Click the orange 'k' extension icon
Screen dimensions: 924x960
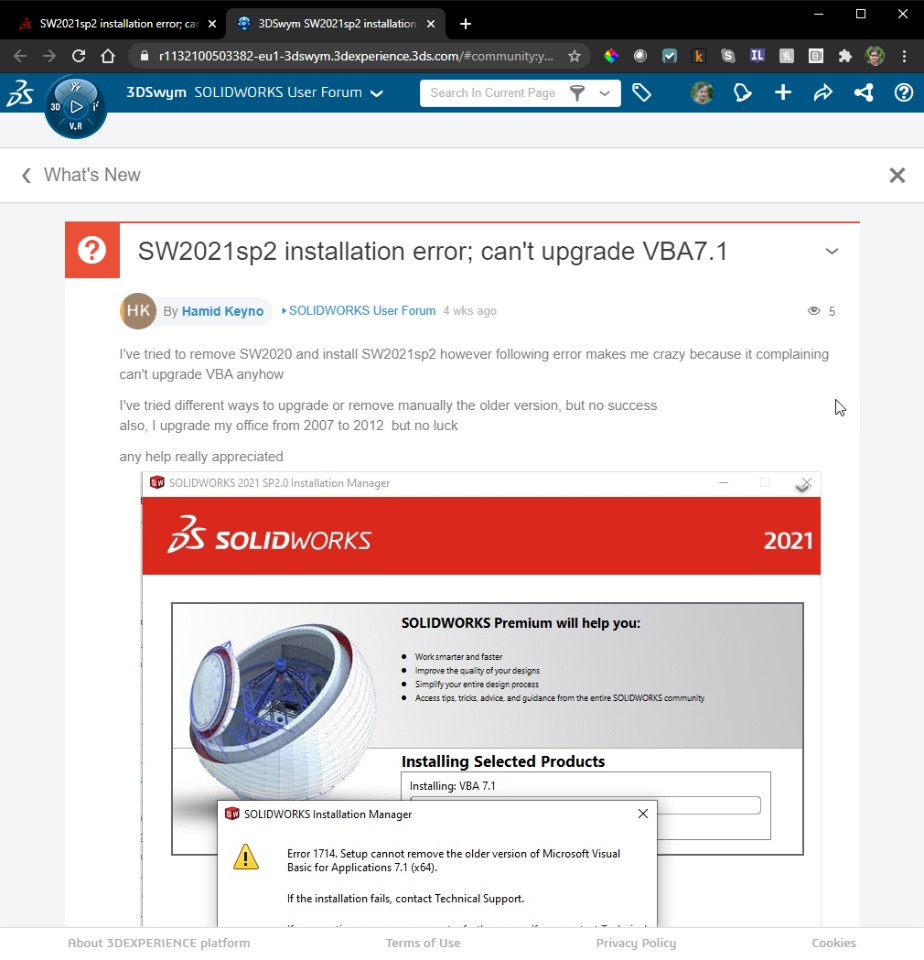click(699, 56)
